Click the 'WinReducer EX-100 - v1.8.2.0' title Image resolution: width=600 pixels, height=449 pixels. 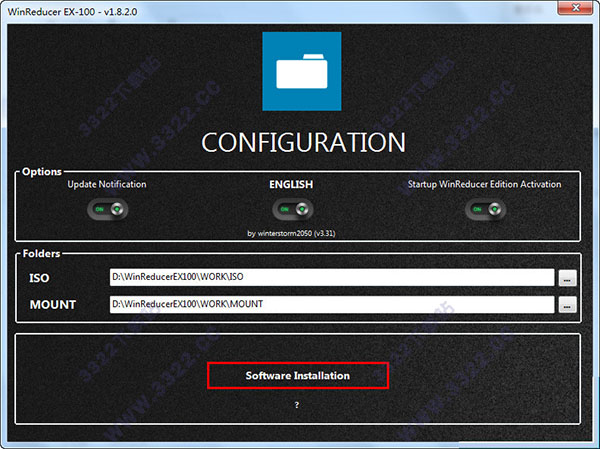point(72,11)
